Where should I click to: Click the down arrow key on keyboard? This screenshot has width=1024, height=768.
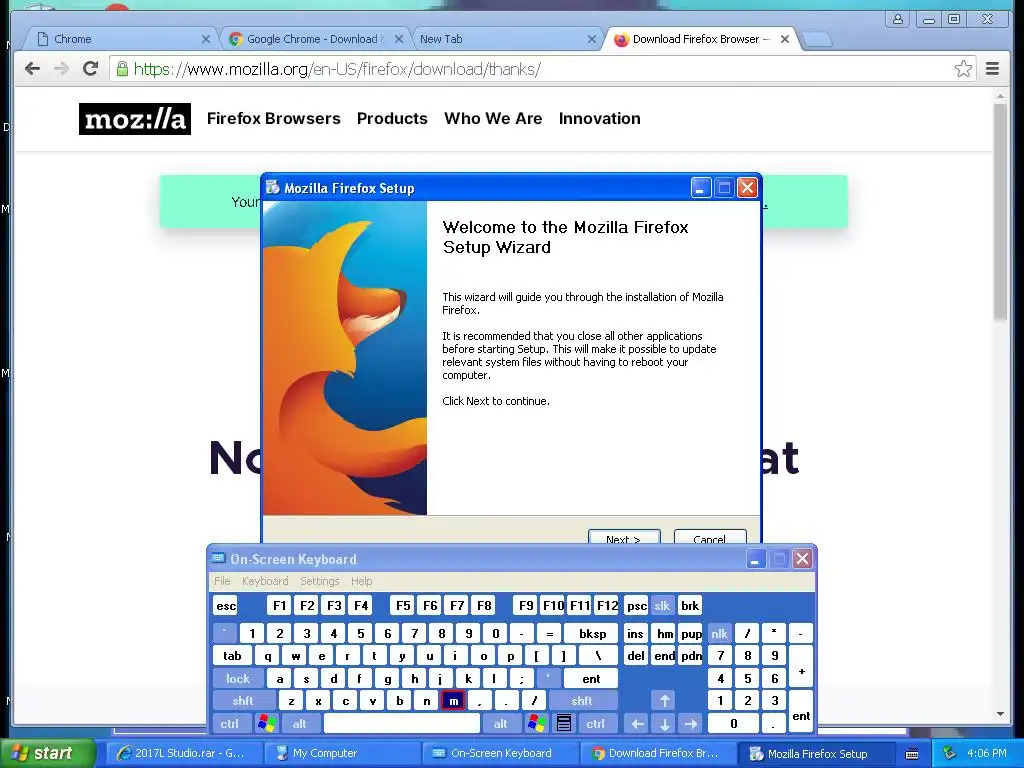(x=664, y=724)
